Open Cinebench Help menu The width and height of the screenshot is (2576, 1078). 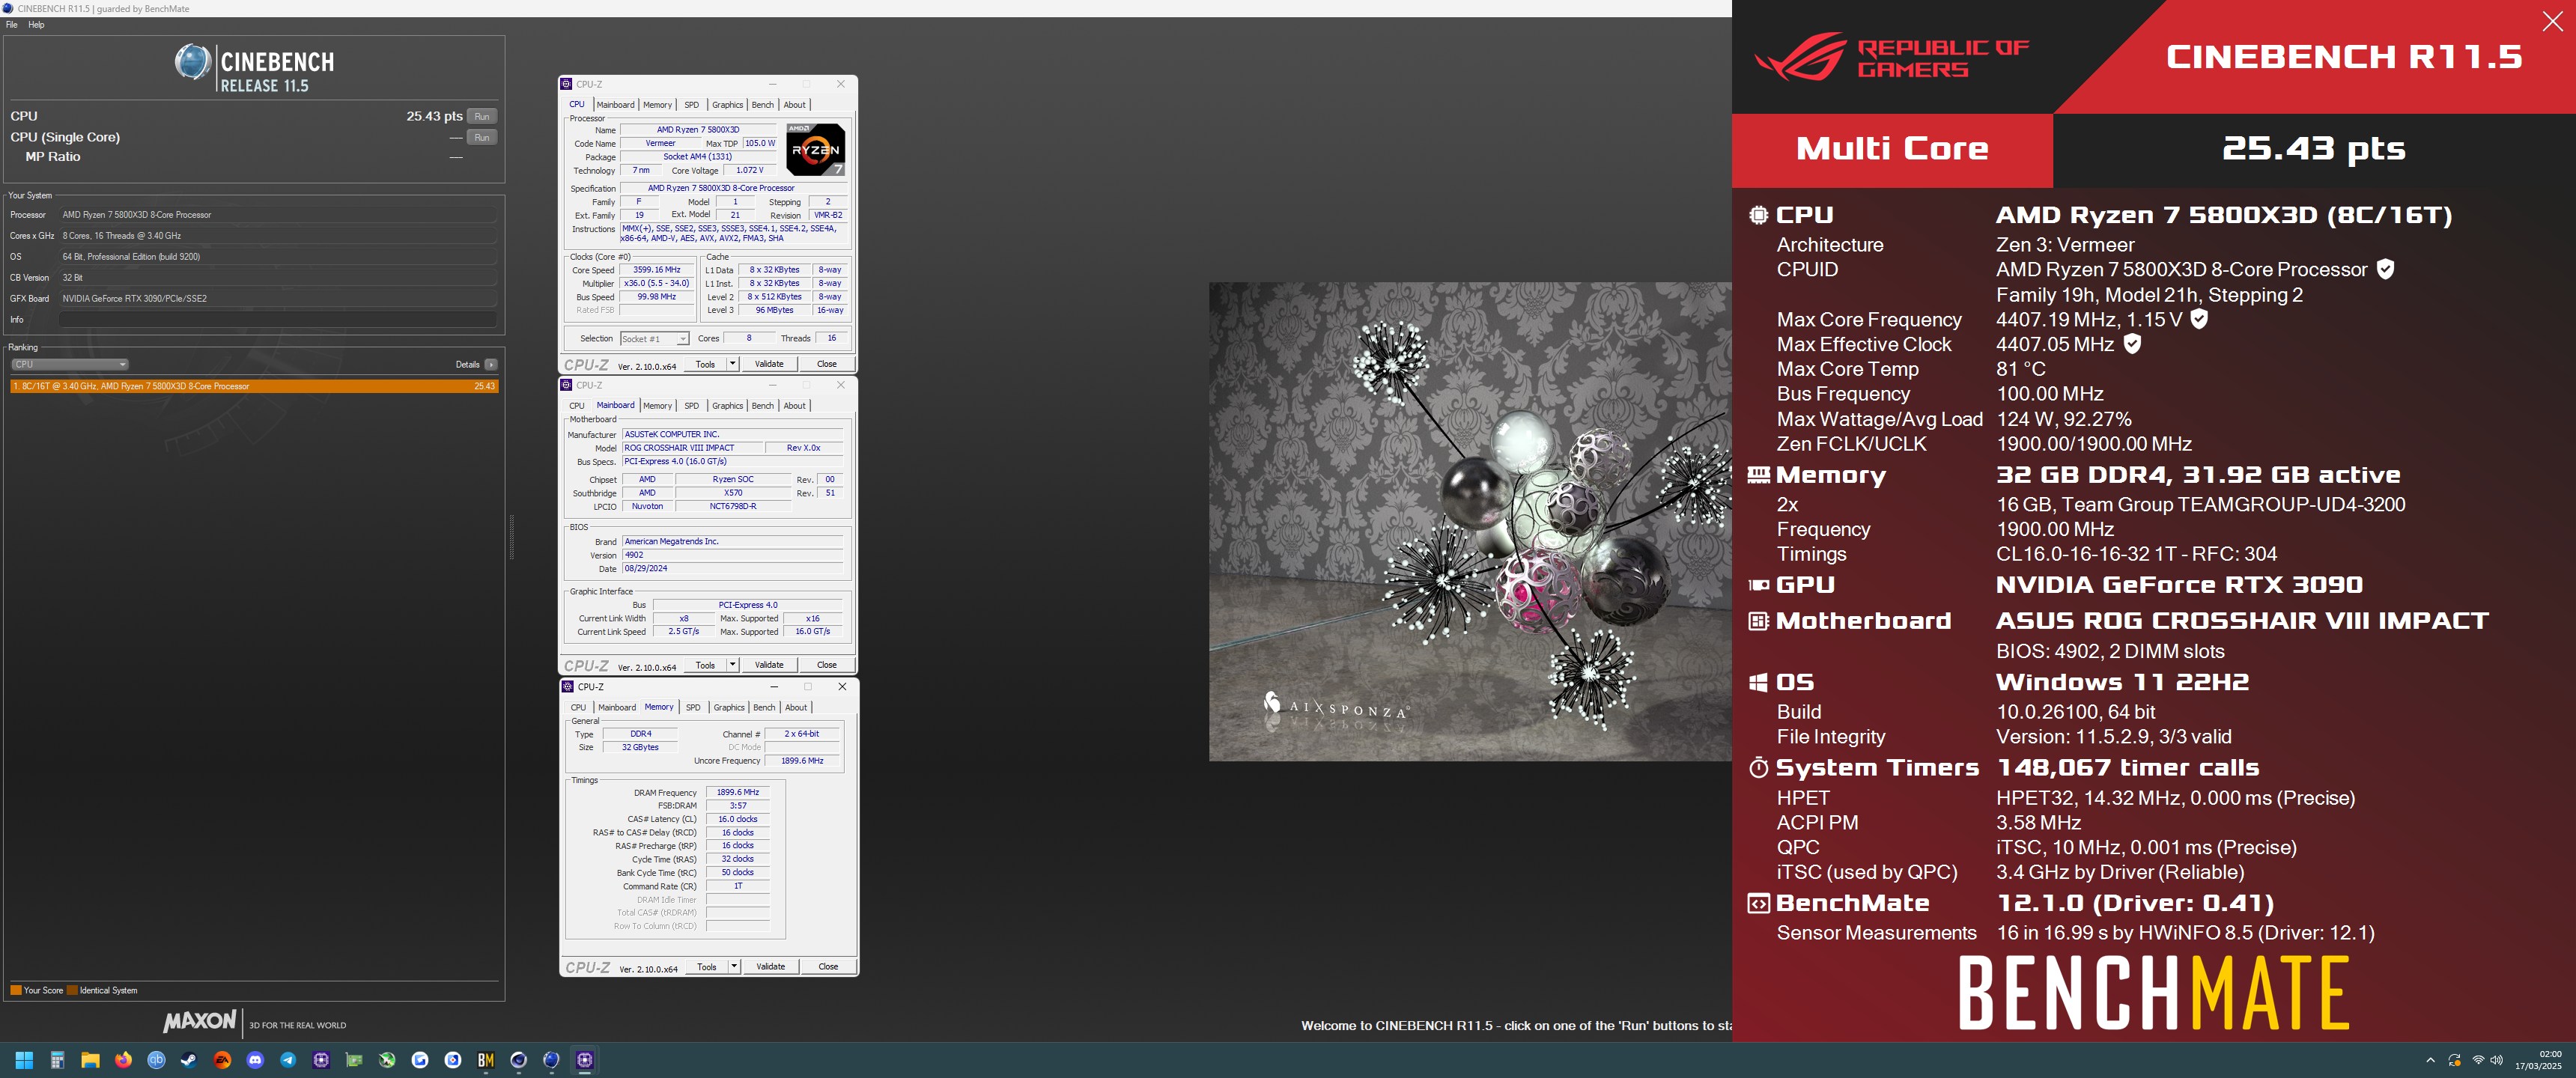pos(37,25)
